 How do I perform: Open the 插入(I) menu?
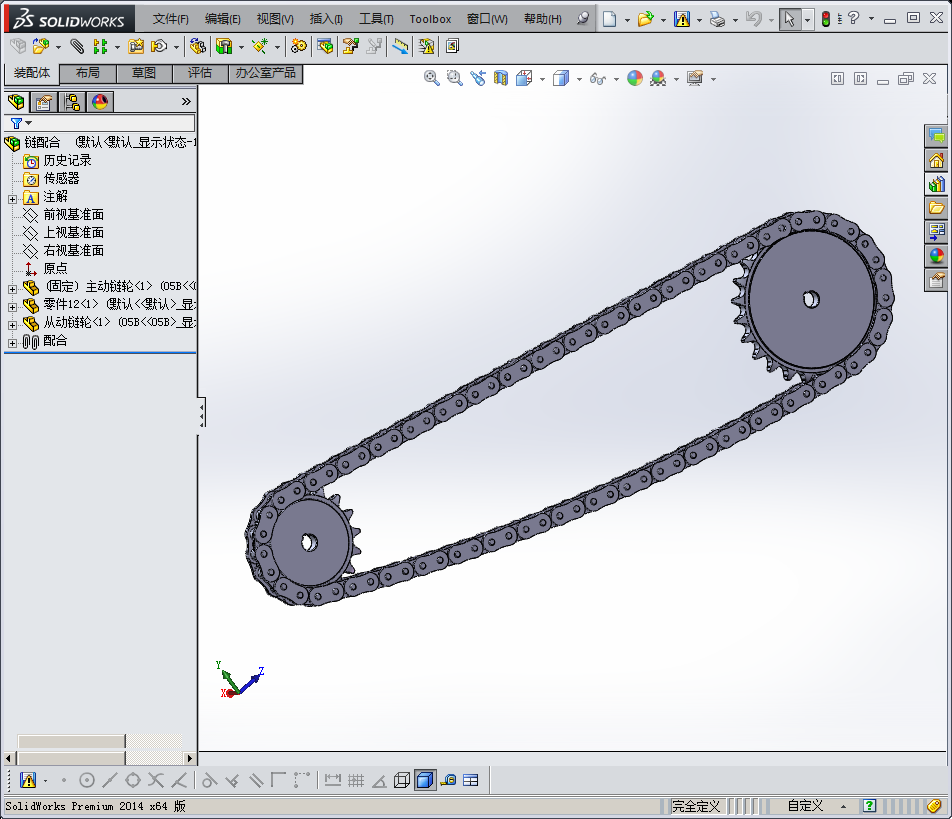326,19
